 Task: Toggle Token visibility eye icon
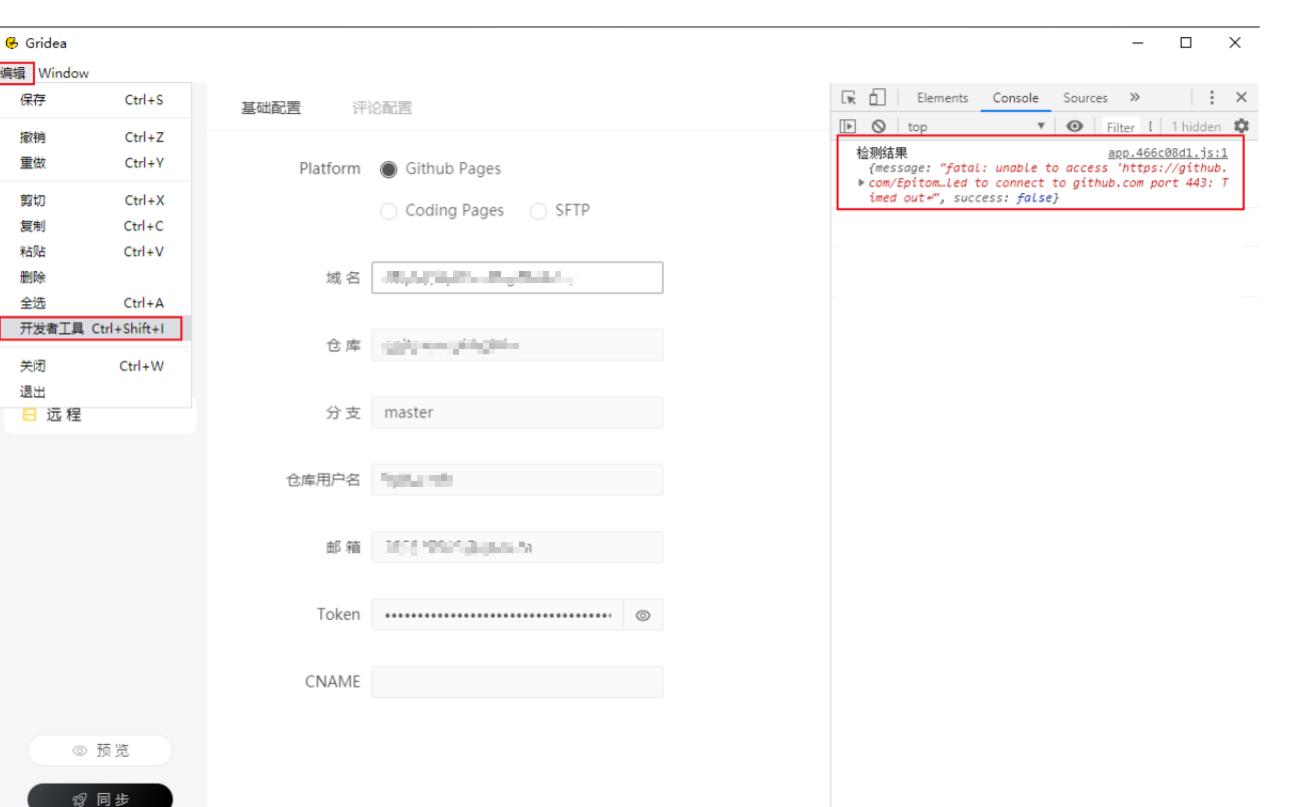[643, 615]
